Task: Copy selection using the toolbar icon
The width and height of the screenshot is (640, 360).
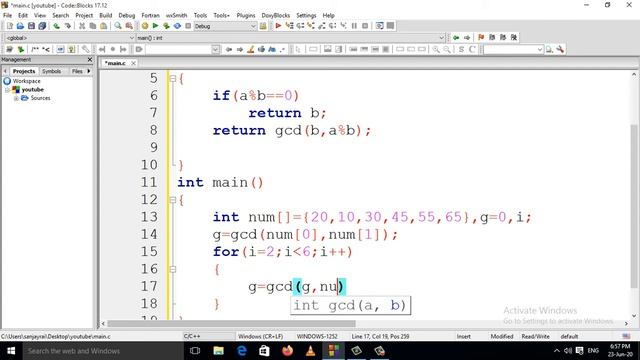Action: click(93, 26)
